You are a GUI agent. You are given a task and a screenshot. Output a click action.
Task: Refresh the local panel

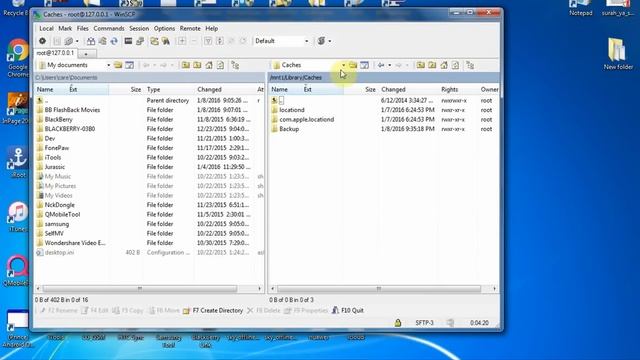click(220, 65)
